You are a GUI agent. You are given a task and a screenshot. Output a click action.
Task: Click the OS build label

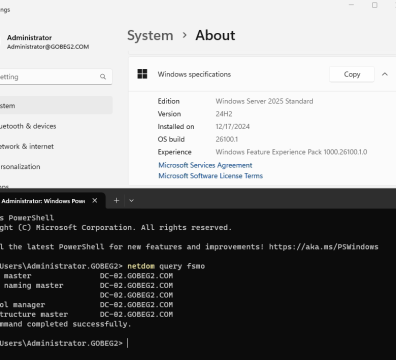pos(171,139)
